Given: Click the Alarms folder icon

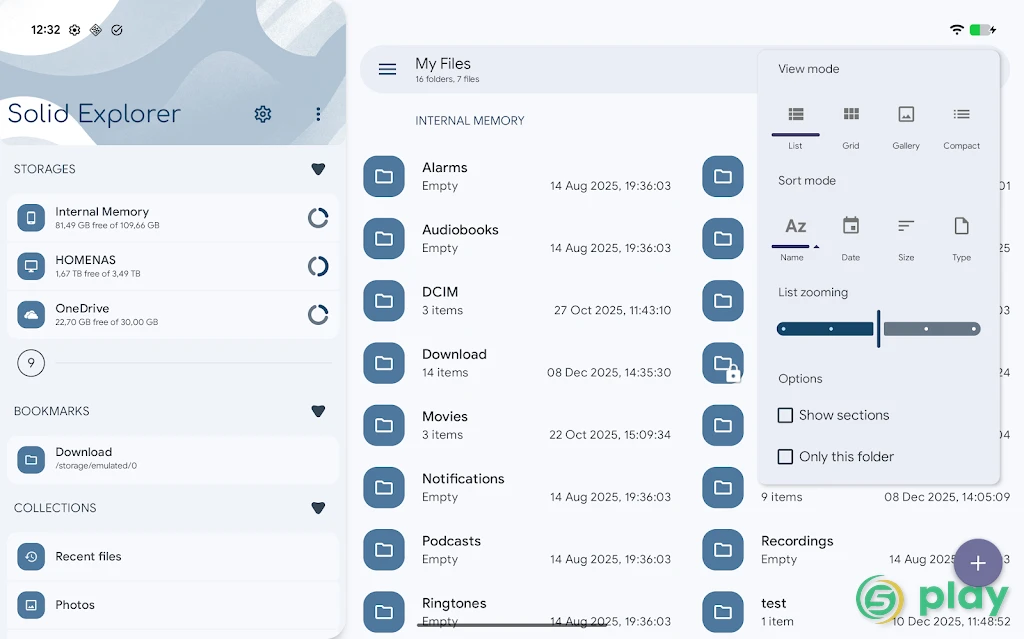Looking at the screenshot, I should (x=384, y=176).
